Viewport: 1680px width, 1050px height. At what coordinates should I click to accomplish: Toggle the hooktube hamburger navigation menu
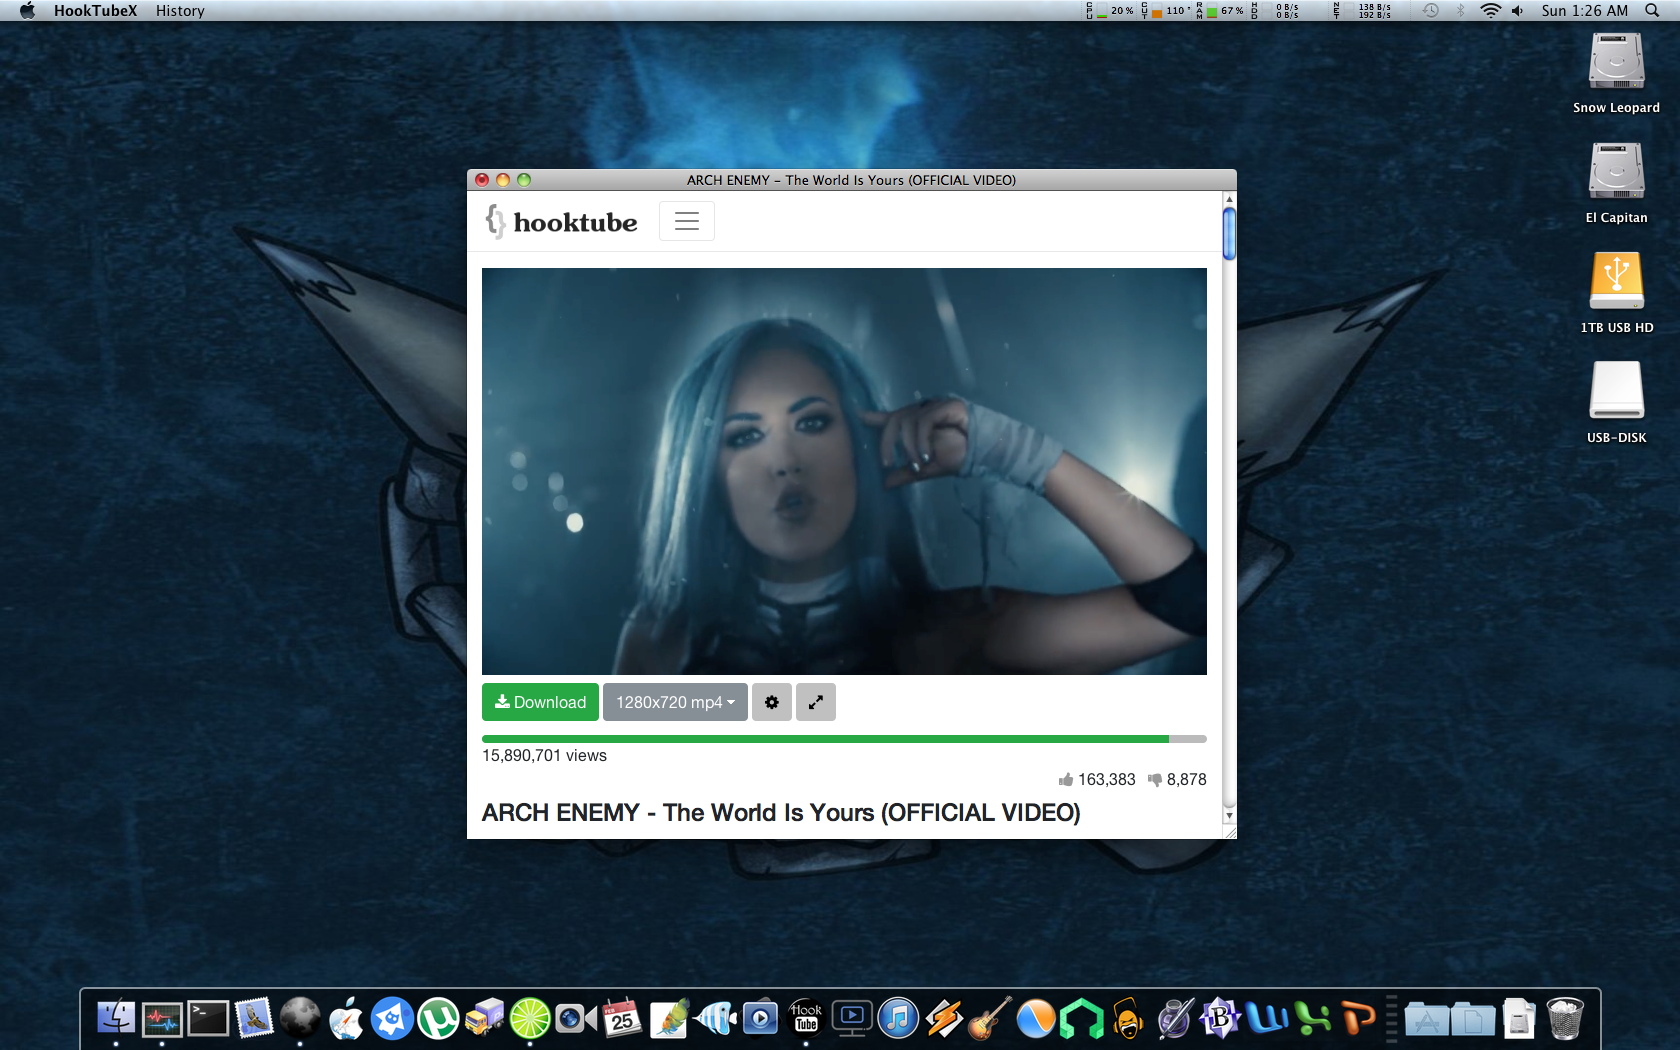coord(687,221)
